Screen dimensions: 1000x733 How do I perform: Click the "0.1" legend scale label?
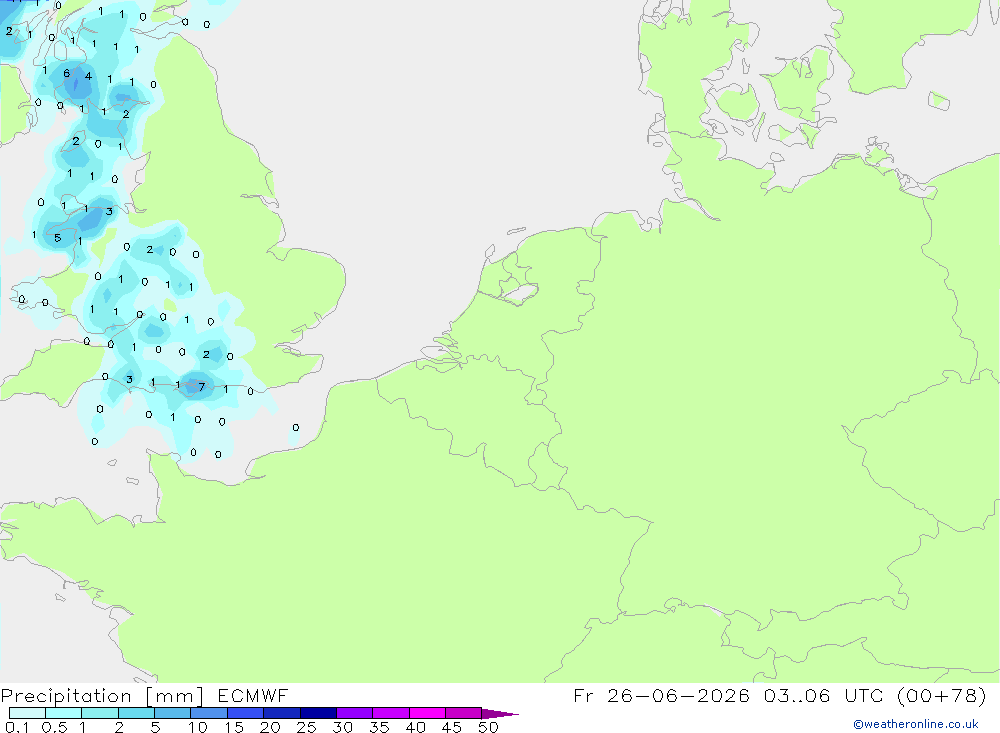coord(17,727)
